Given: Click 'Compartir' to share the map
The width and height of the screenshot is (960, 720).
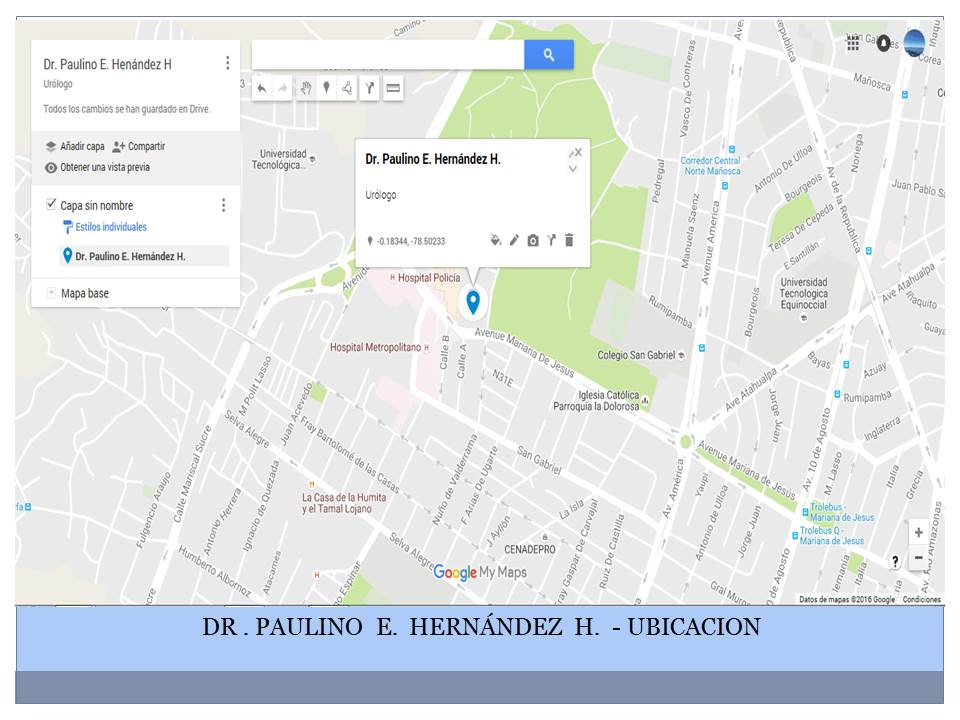Looking at the screenshot, I should point(139,146).
